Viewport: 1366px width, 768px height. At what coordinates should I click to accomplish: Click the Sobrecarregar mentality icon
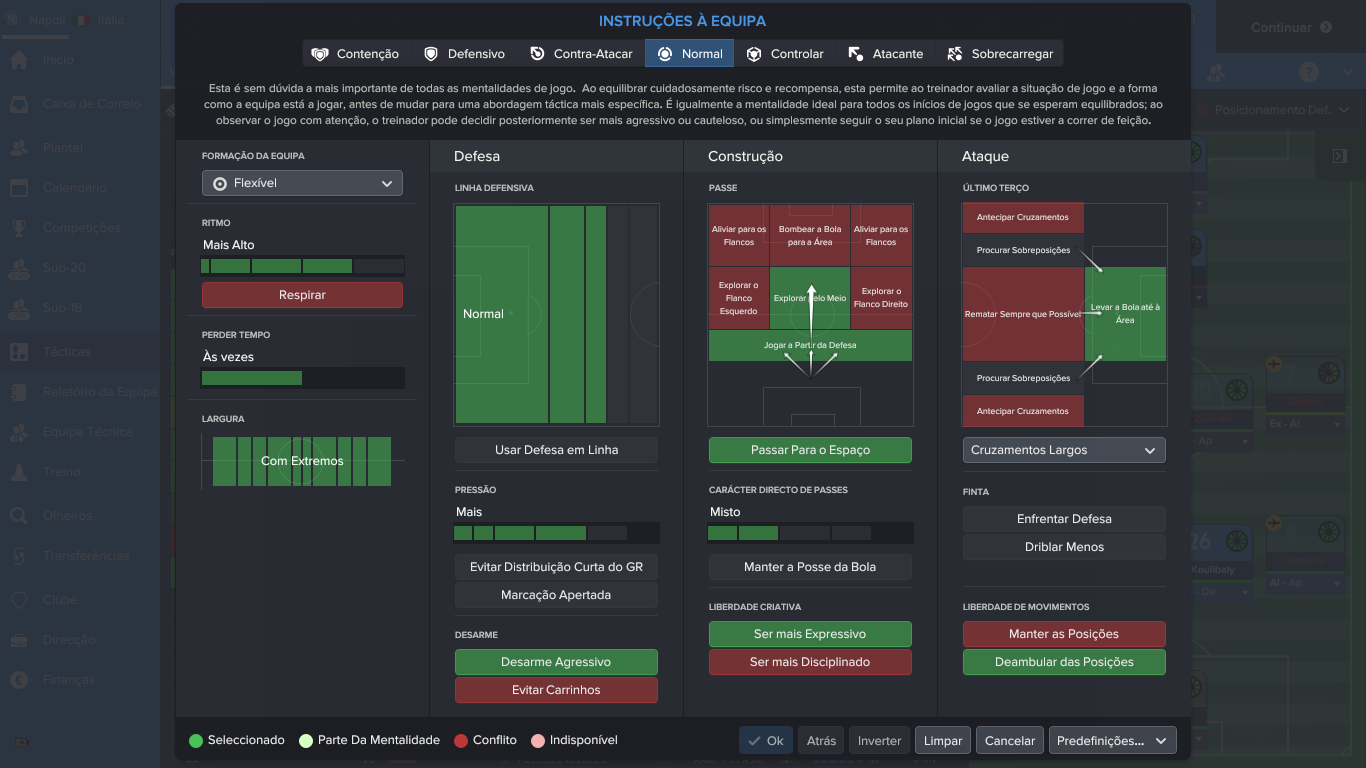954,54
